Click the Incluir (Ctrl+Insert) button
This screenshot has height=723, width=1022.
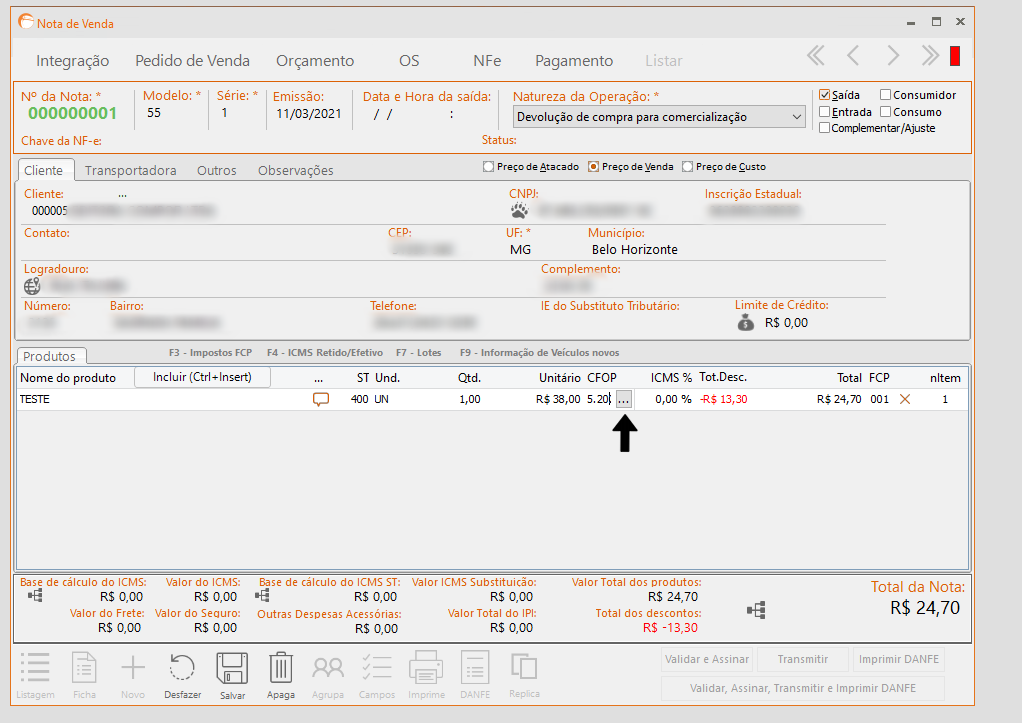click(202, 377)
